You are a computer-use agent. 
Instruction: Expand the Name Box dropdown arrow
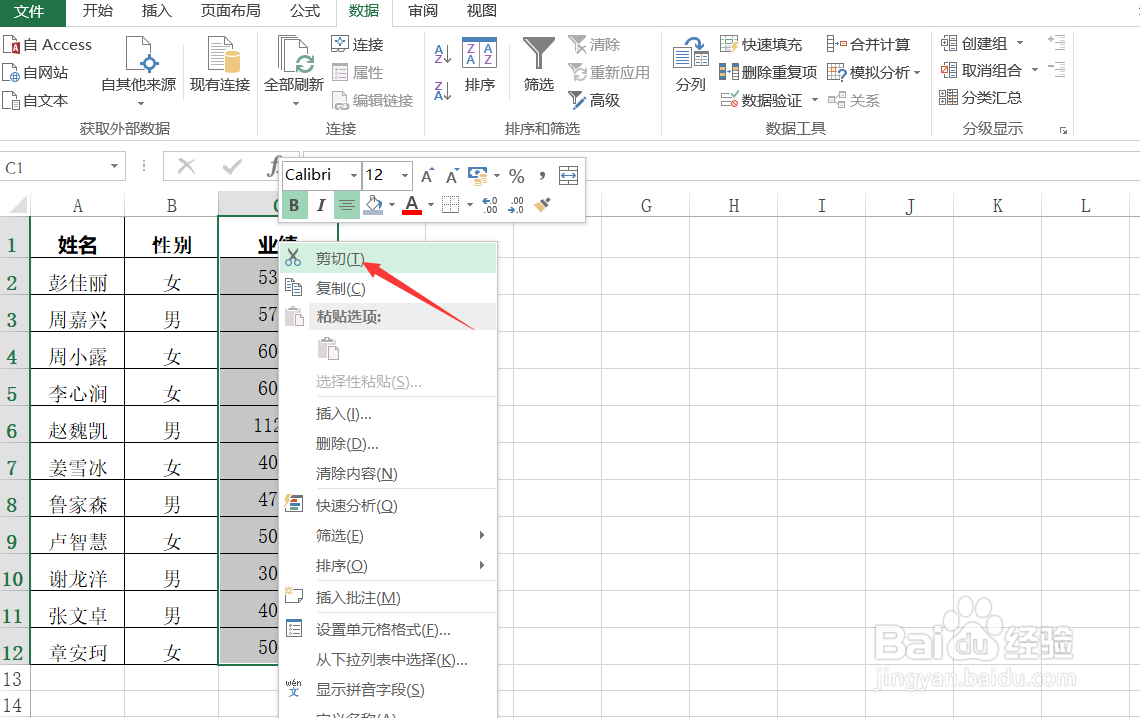tap(114, 167)
